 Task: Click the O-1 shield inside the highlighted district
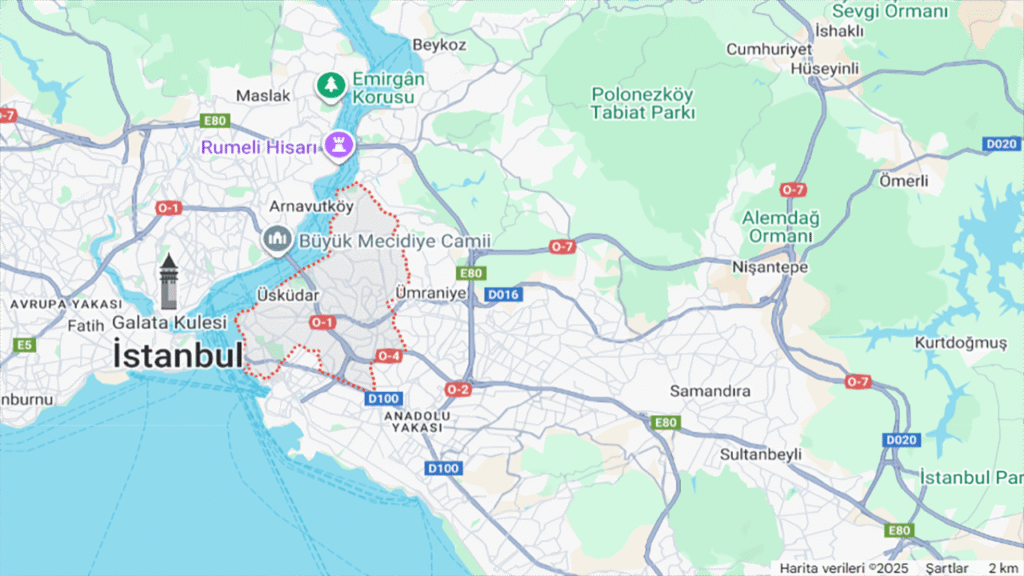[322, 322]
